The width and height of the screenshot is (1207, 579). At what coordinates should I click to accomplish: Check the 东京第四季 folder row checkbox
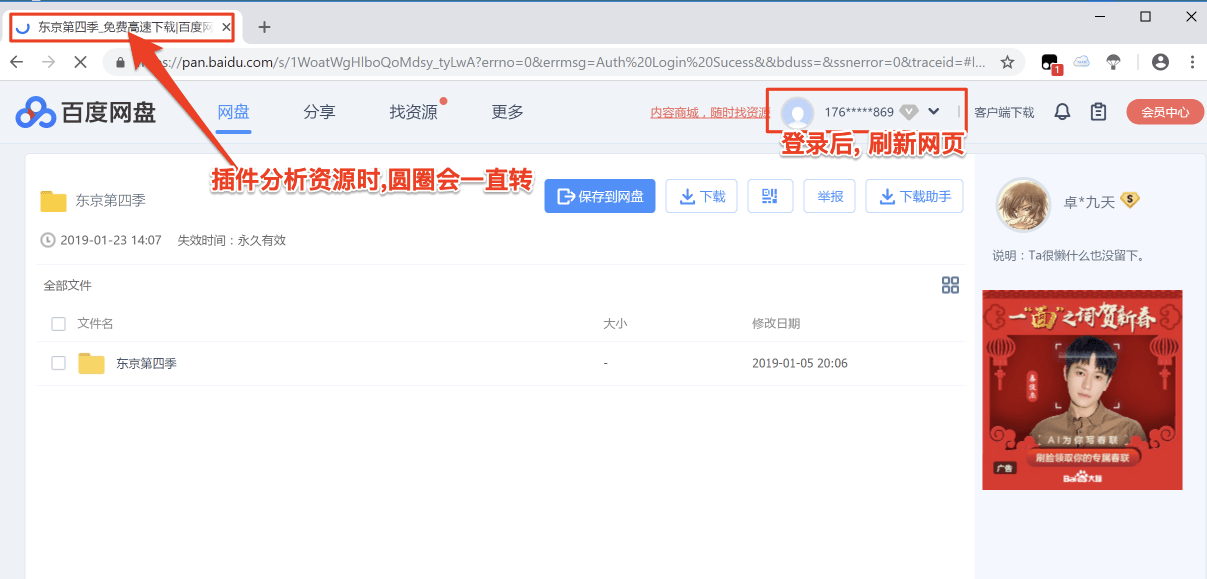(58, 363)
